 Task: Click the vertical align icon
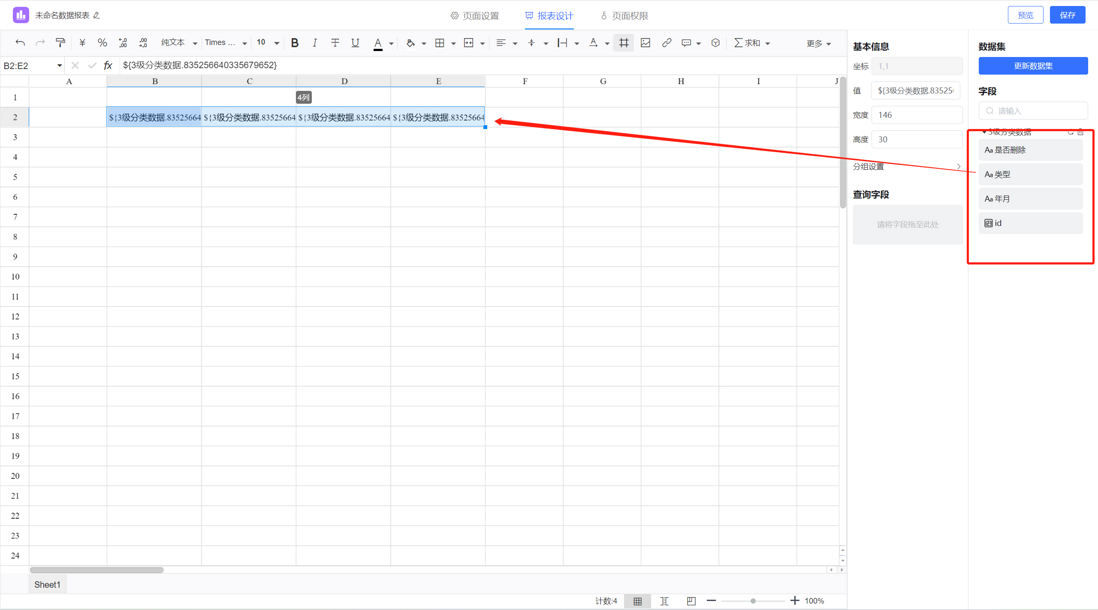point(531,43)
